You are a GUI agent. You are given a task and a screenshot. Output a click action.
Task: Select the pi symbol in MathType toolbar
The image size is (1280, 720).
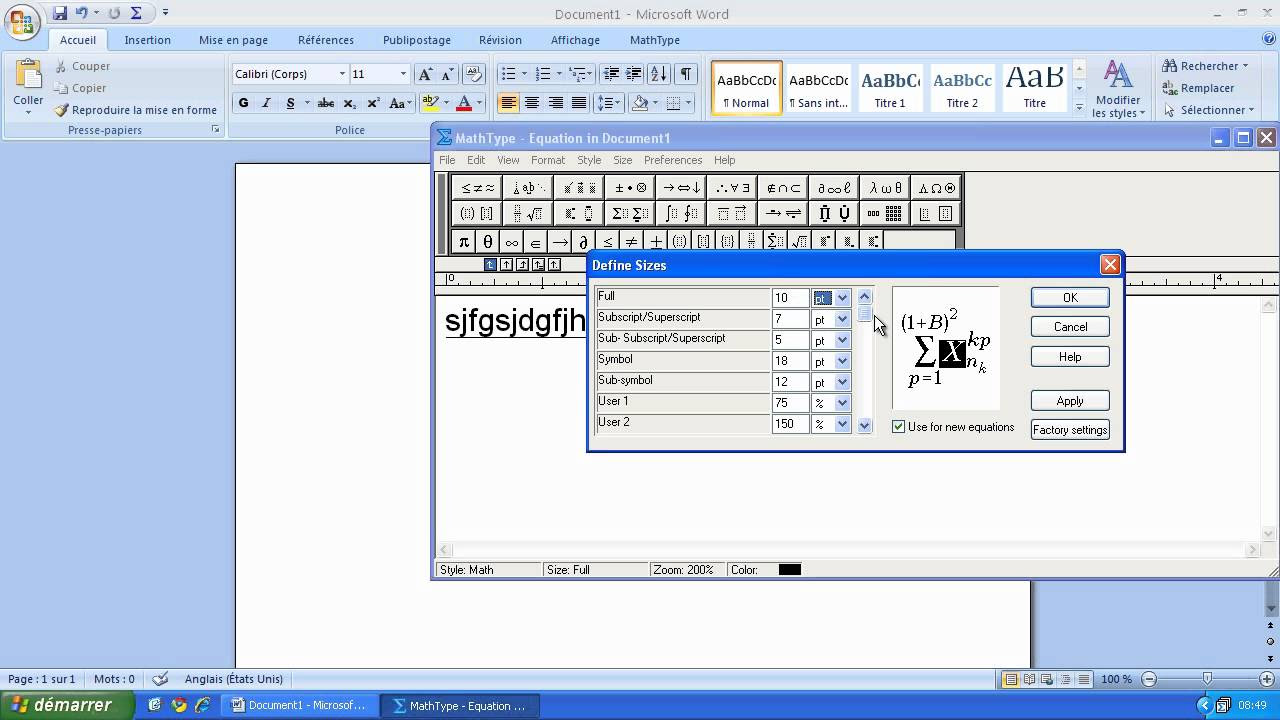[465, 240]
